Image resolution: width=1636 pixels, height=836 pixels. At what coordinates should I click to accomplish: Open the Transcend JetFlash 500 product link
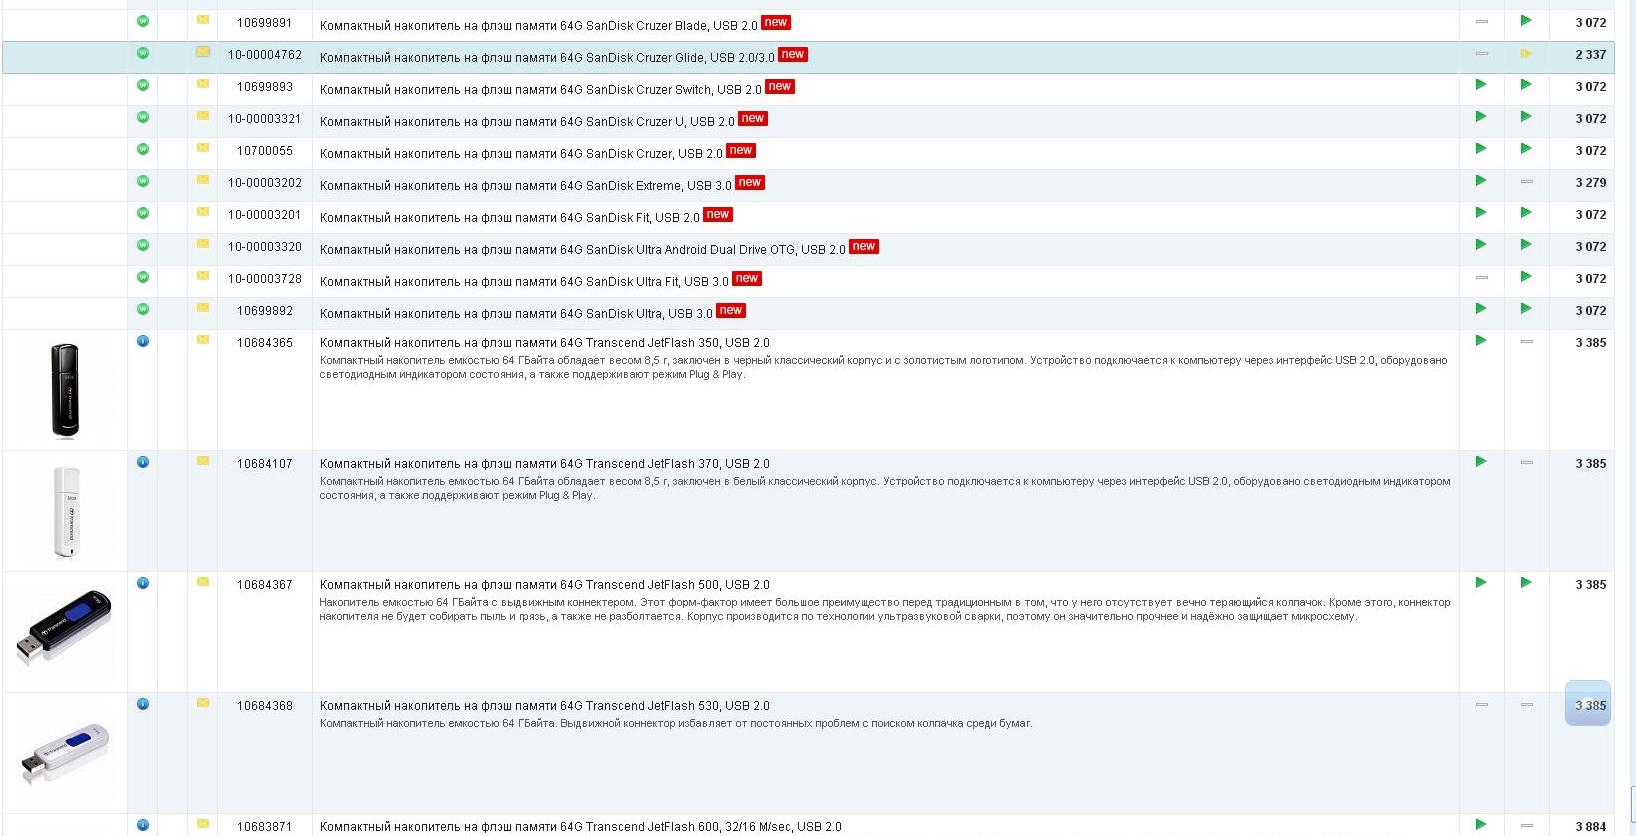545,584
